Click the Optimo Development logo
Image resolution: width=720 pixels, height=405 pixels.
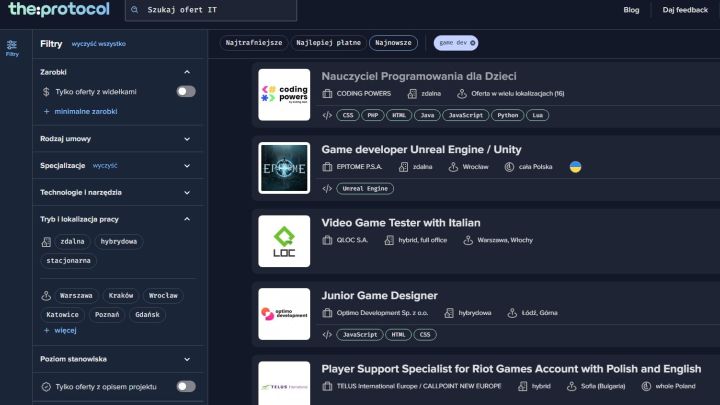pyautogui.click(x=284, y=314)
